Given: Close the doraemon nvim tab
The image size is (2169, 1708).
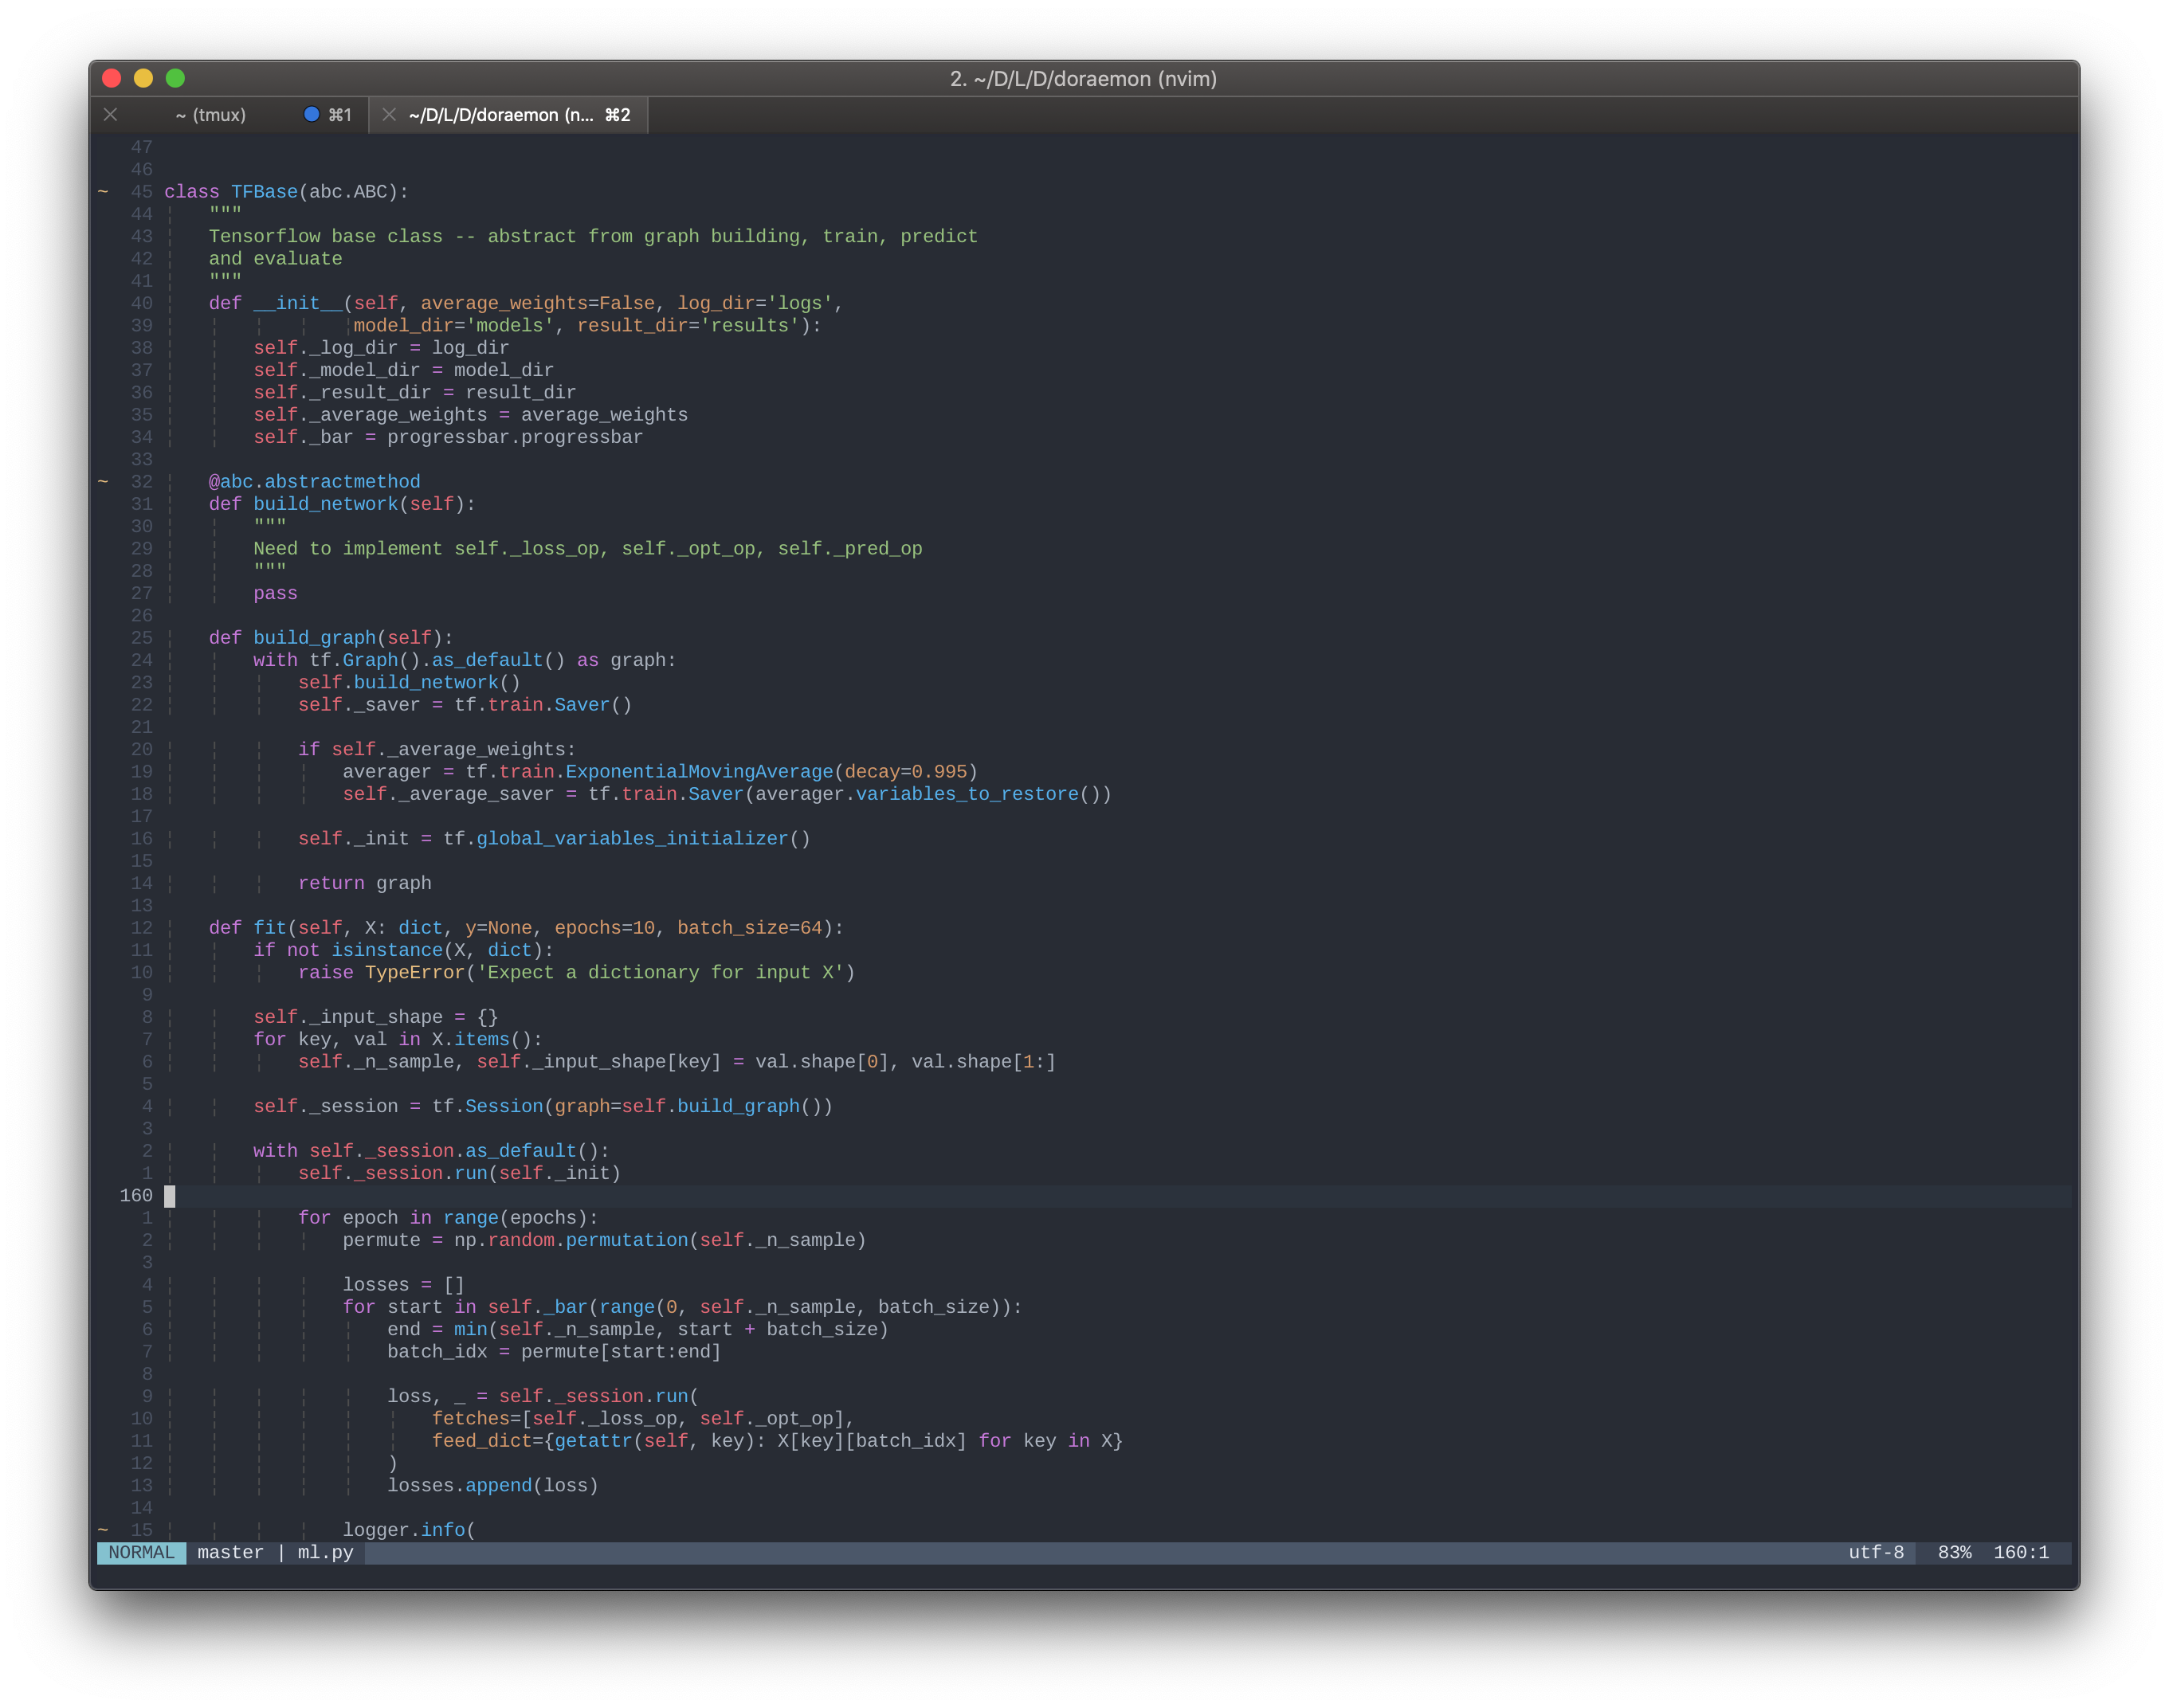Looking at the screenshot, I should tap(389, 115).
